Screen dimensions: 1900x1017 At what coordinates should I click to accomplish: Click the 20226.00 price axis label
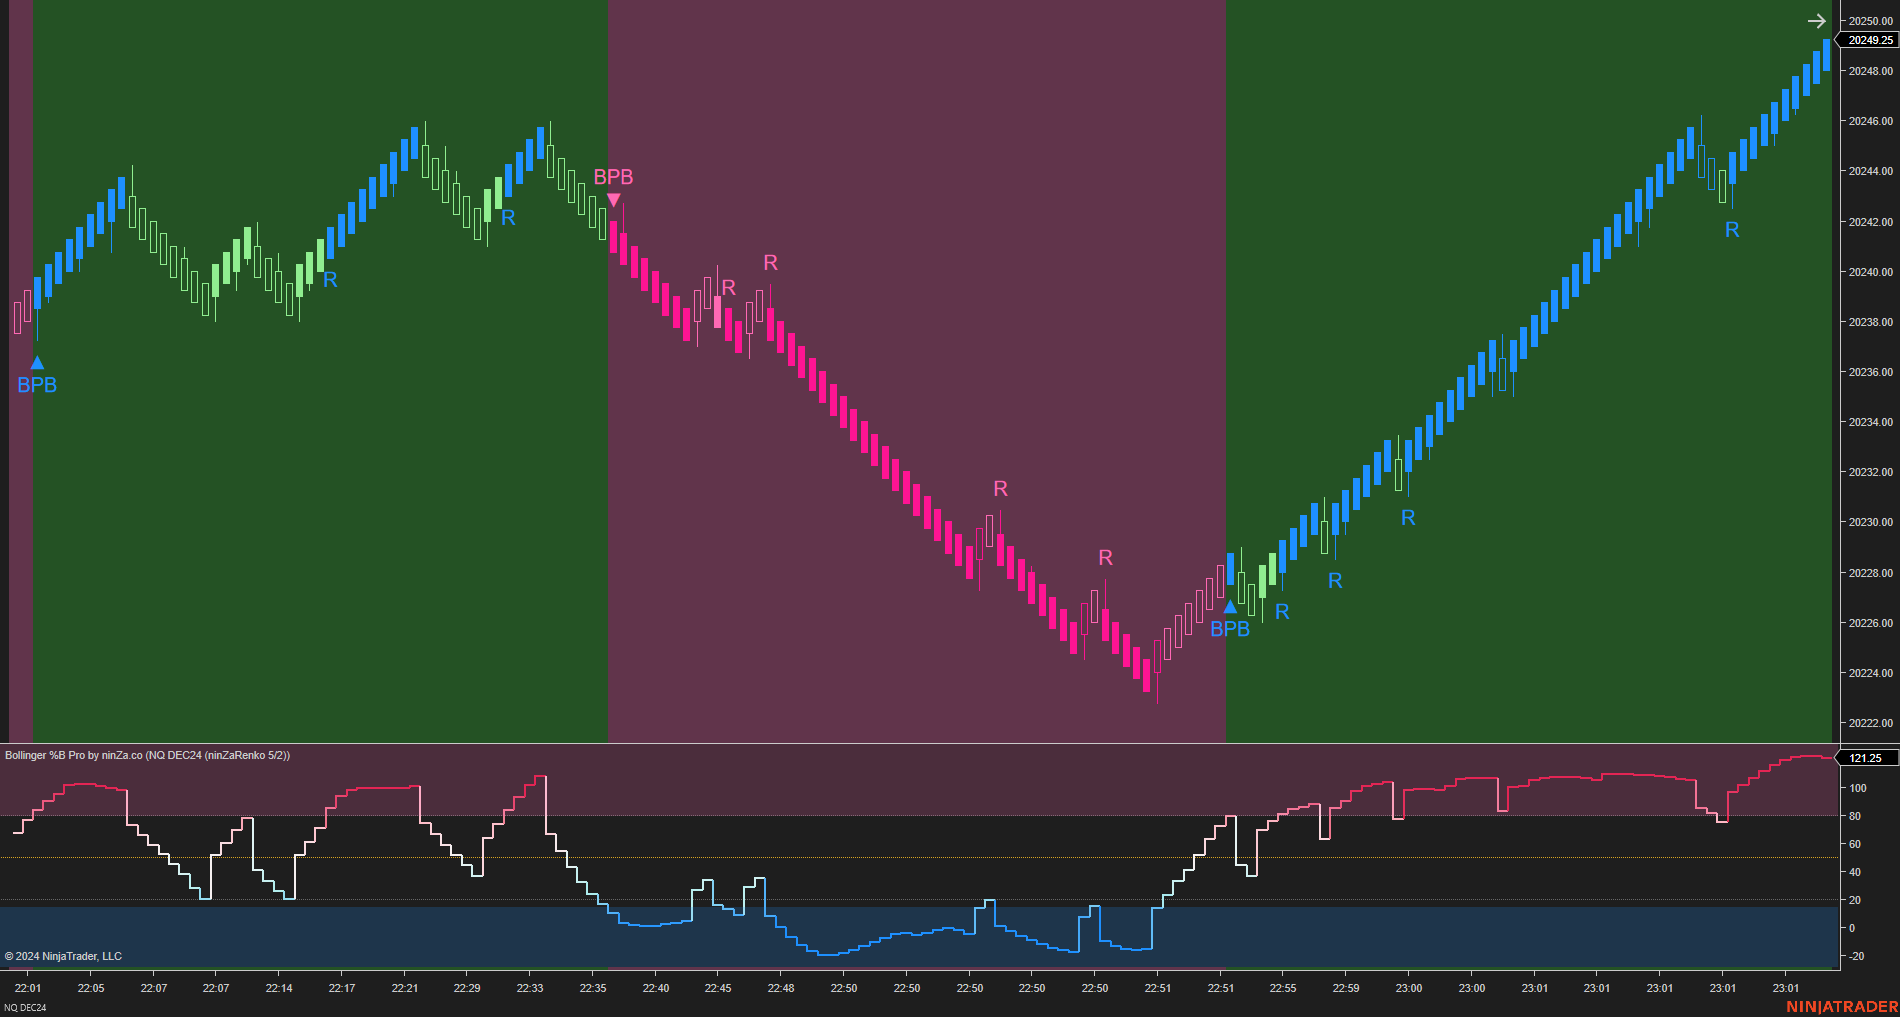click(1870, 623)
